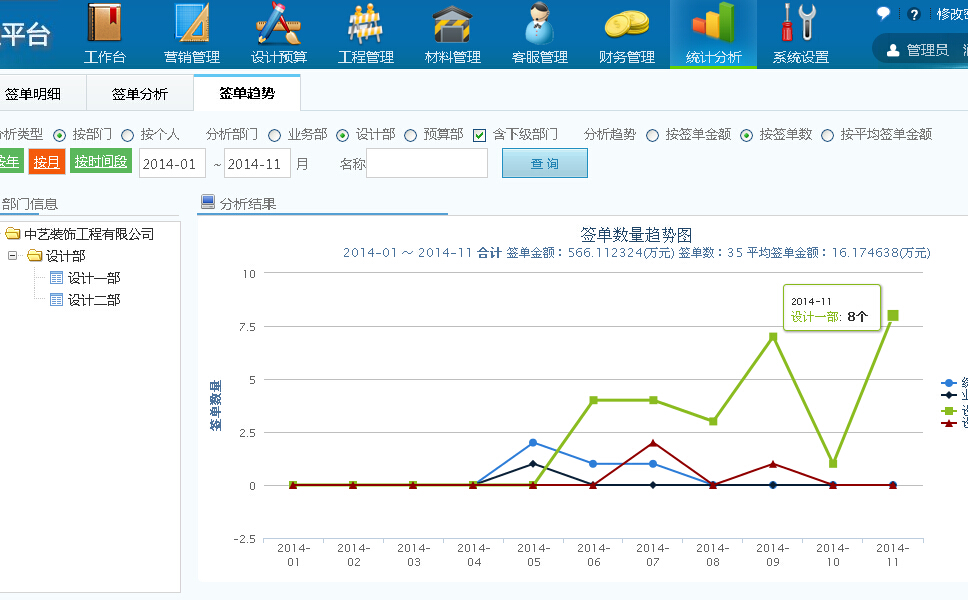
Task: Click the help question mark icon
Action: [913, 14]
